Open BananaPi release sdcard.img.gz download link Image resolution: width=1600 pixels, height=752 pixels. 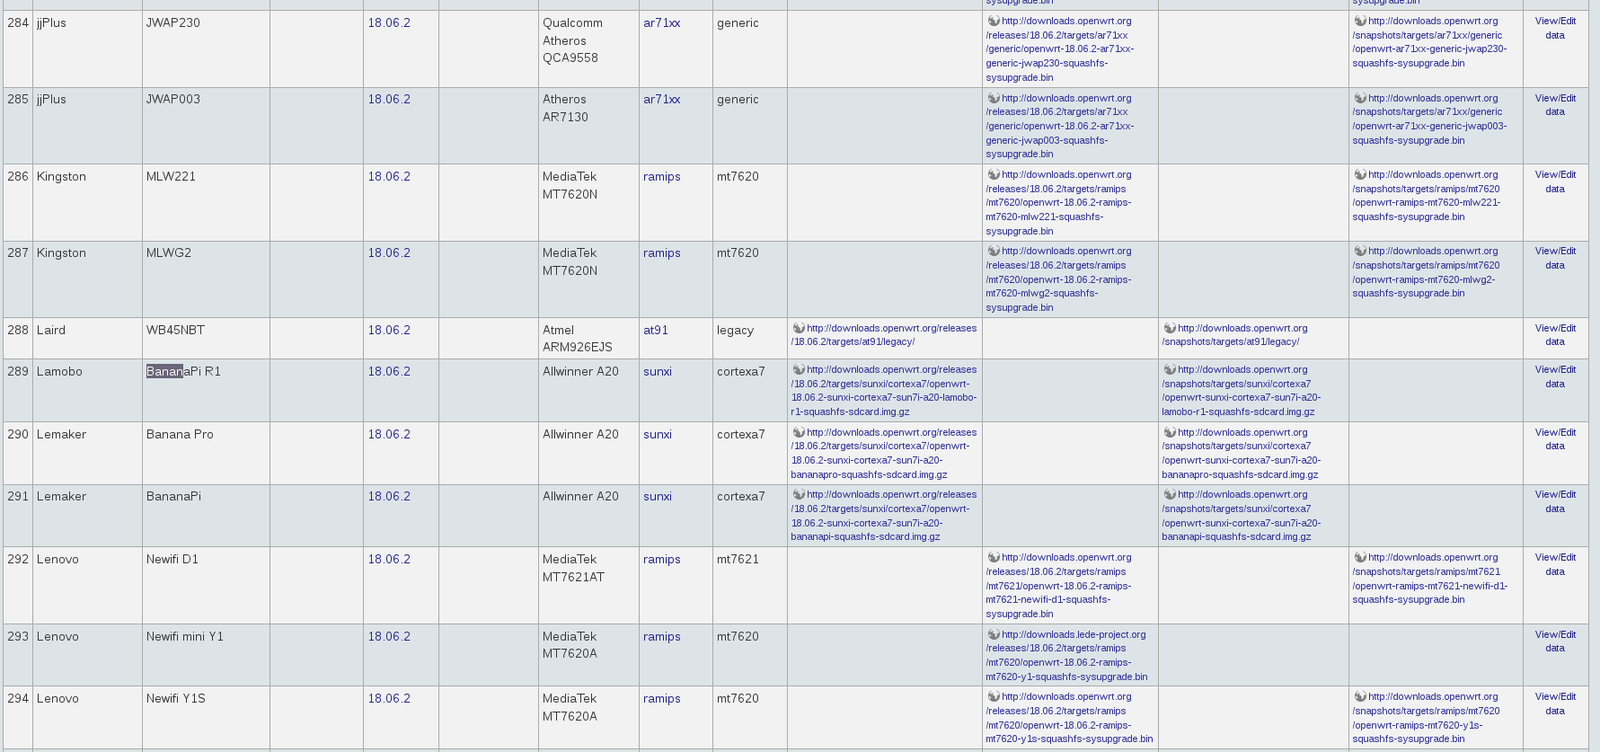[883, 516]
